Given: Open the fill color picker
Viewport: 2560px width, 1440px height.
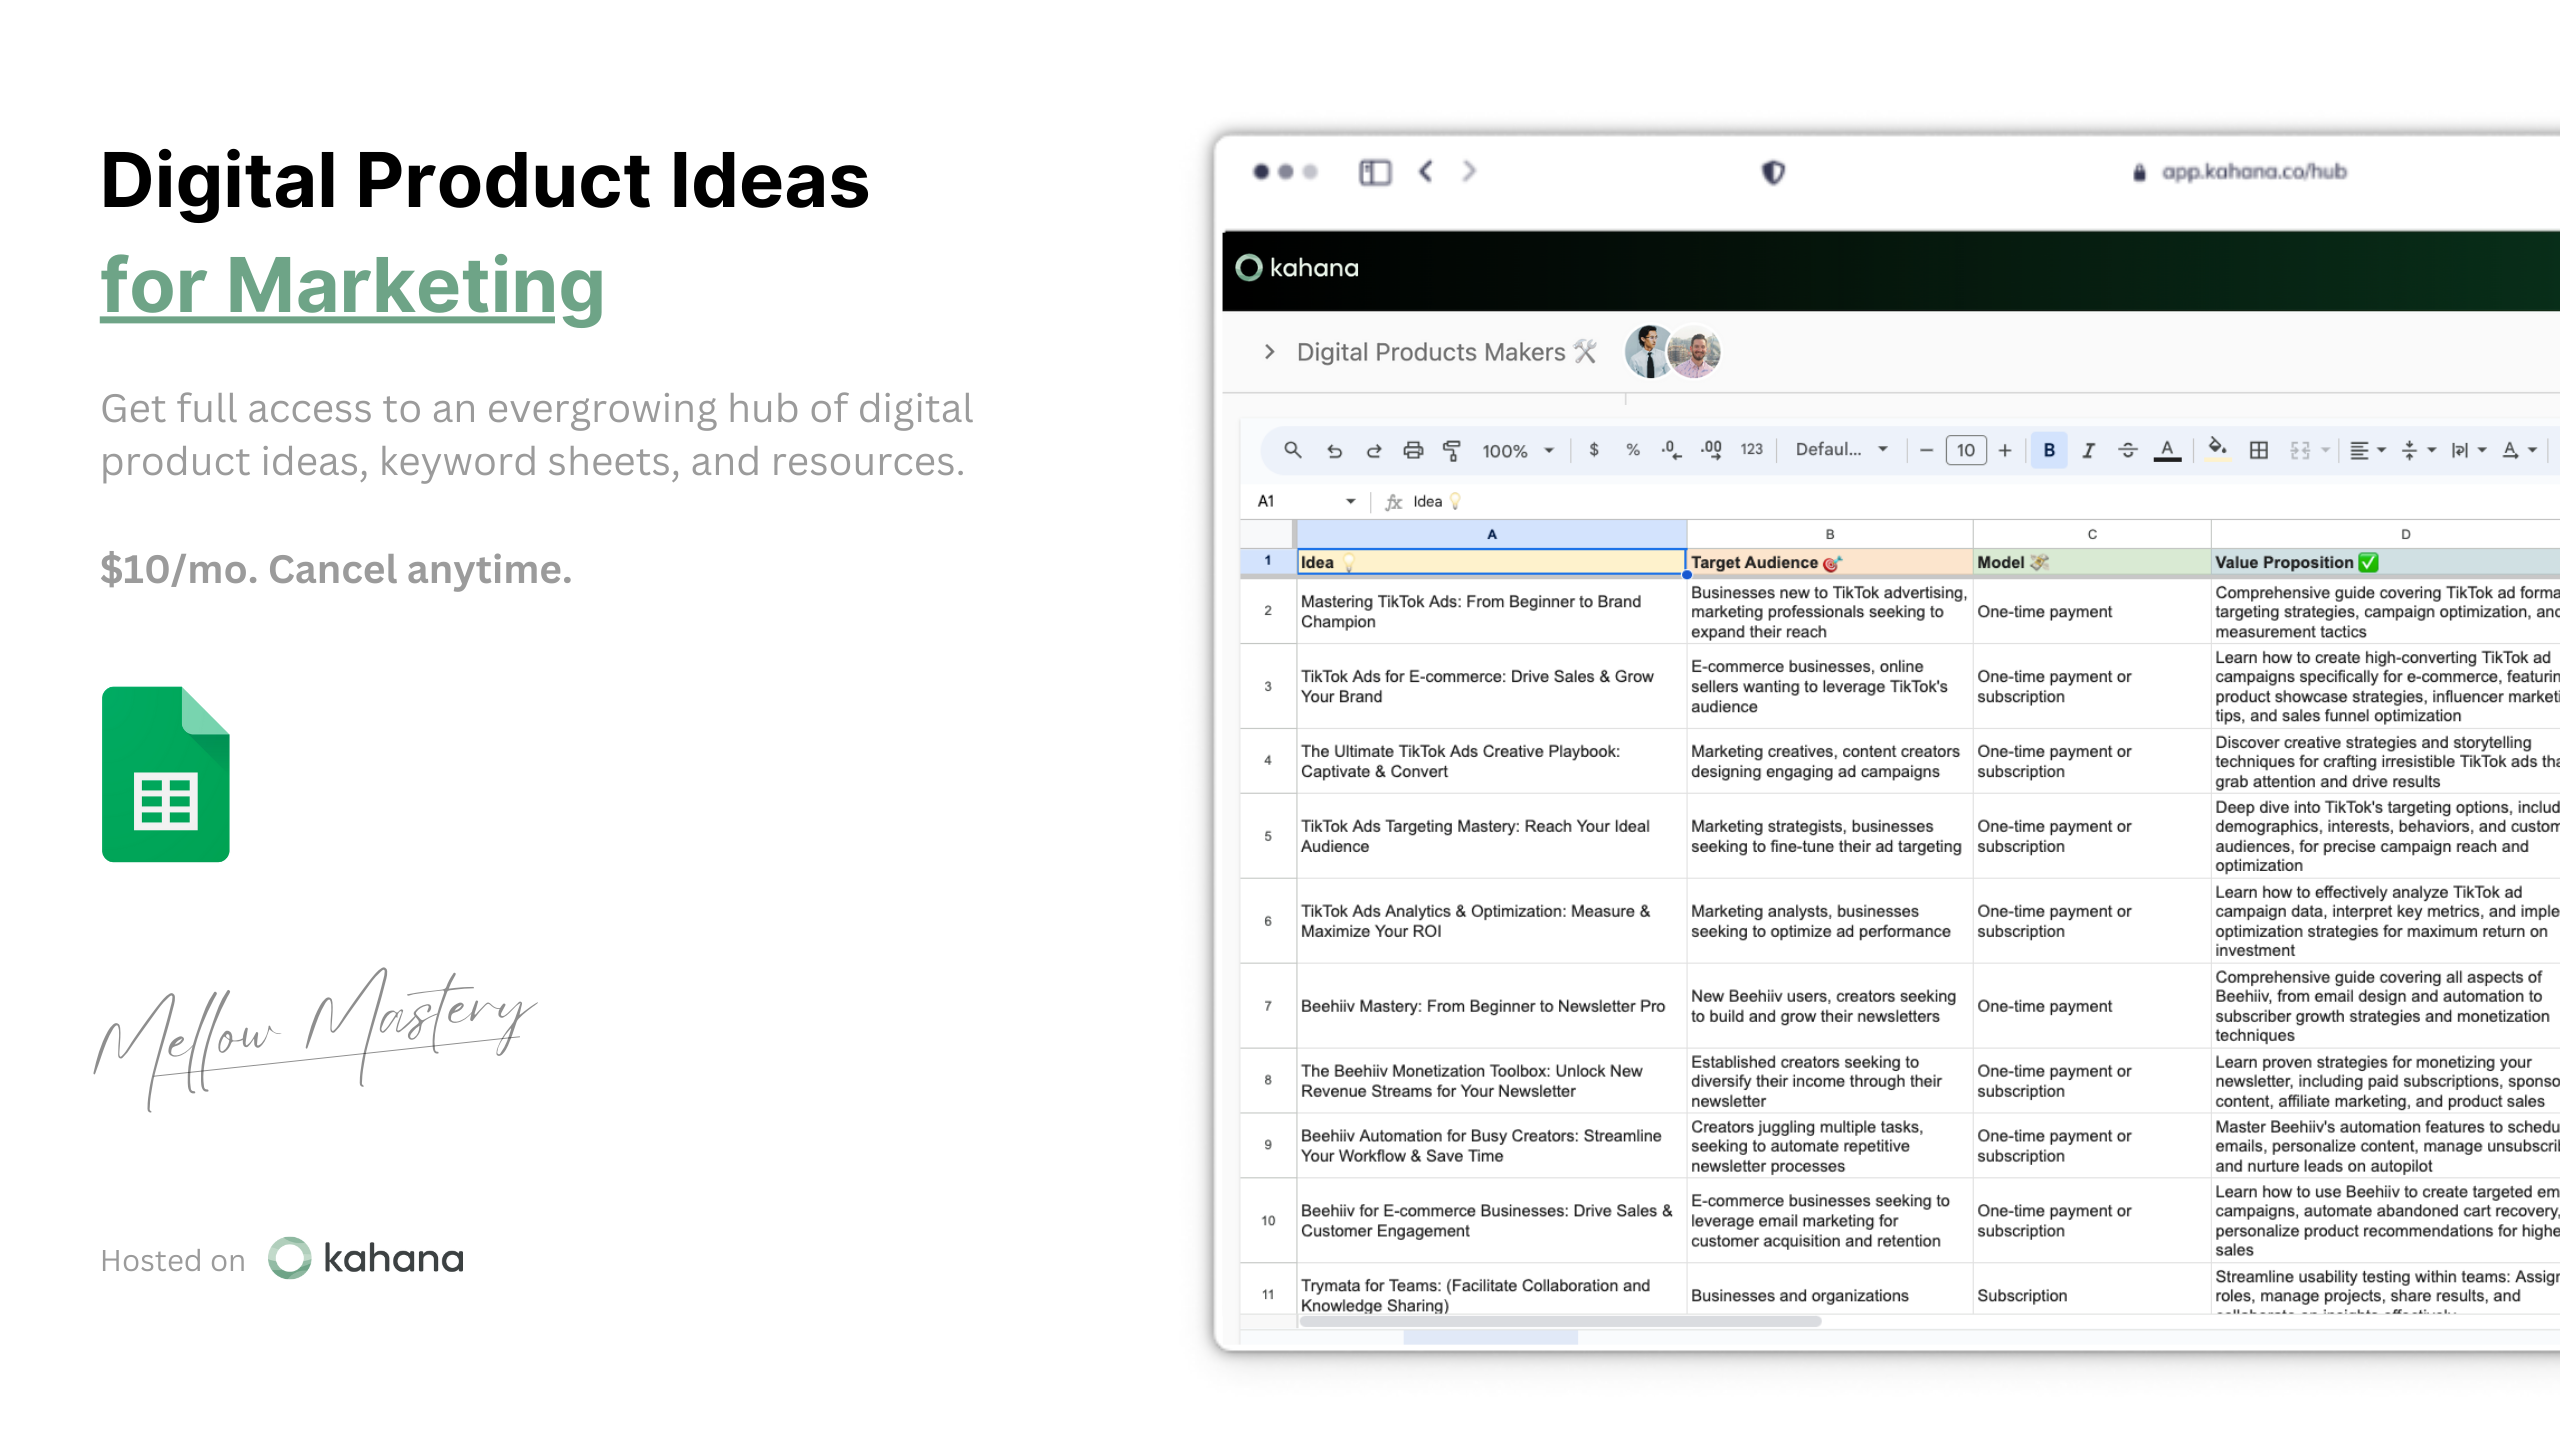Looking at the screenshot, I should tap(2217, 449).
